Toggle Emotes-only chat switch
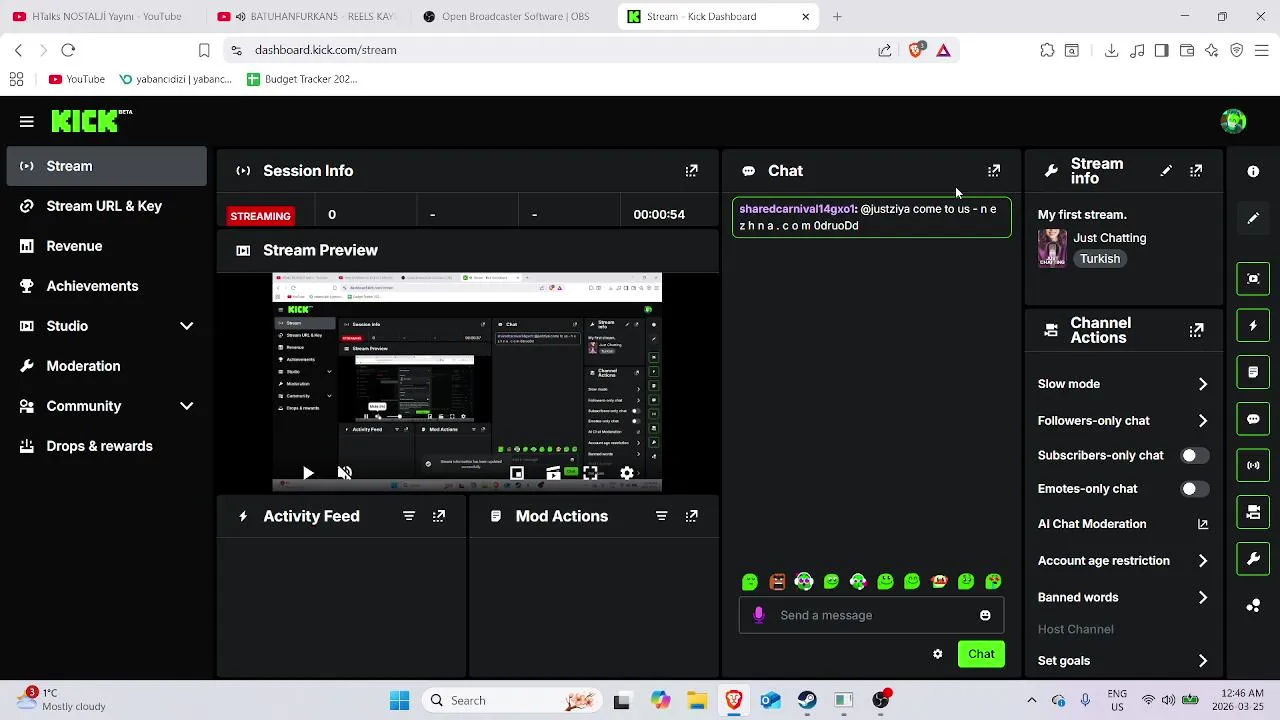Screen dimensions: 1280x720 [1194, 489]
